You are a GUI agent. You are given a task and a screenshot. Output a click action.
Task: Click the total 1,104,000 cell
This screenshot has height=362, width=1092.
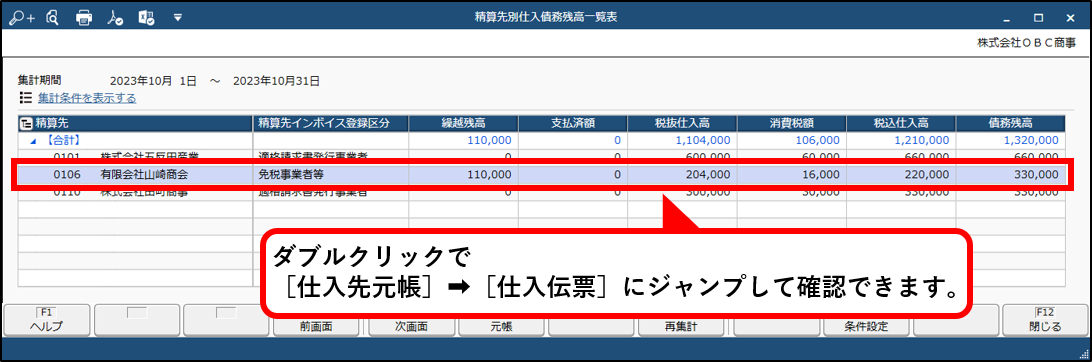[x=682, y=140]
